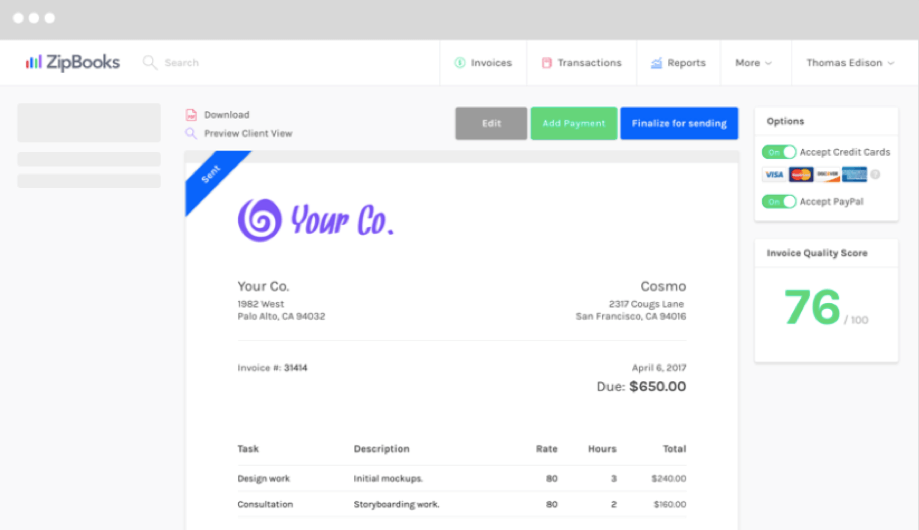The width and height of the screenshot is (919, 530).
Task: Click the Cosmo client name
Action: click(663, 286)
